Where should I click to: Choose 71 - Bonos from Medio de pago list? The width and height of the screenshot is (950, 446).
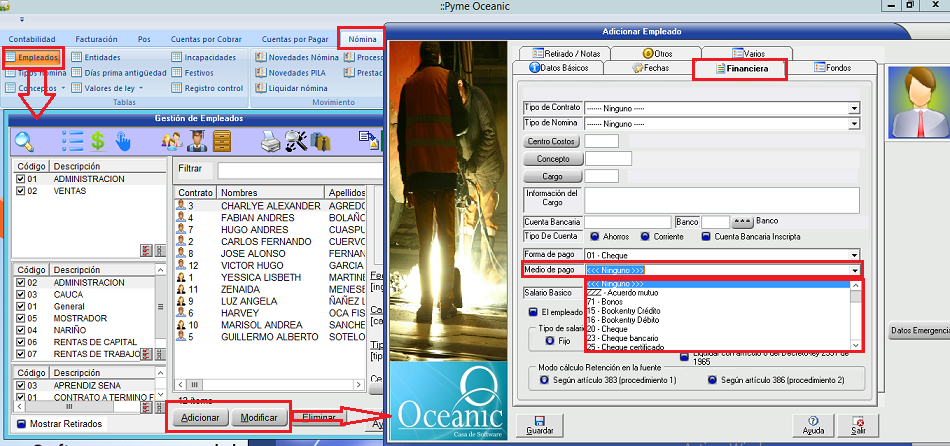[606, 302]
